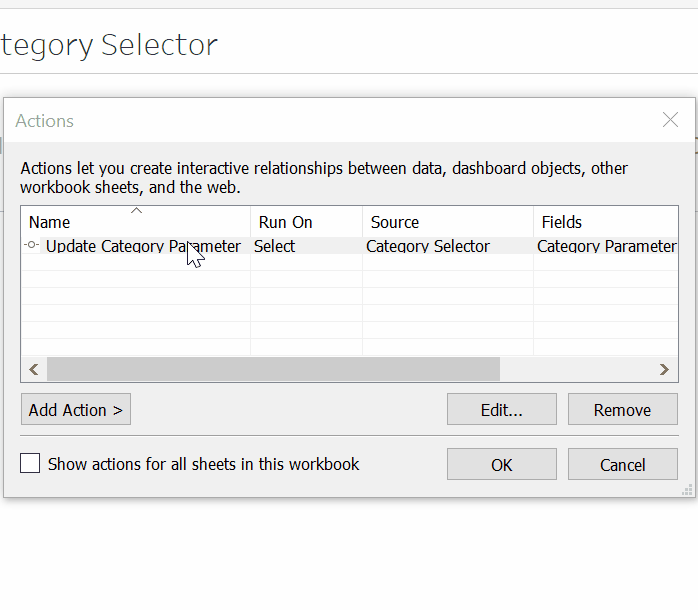The width and height of the screenshot is (698, 610).
Task: Select the Update Category Parameter action row
Action: click(x=143, y=246)
